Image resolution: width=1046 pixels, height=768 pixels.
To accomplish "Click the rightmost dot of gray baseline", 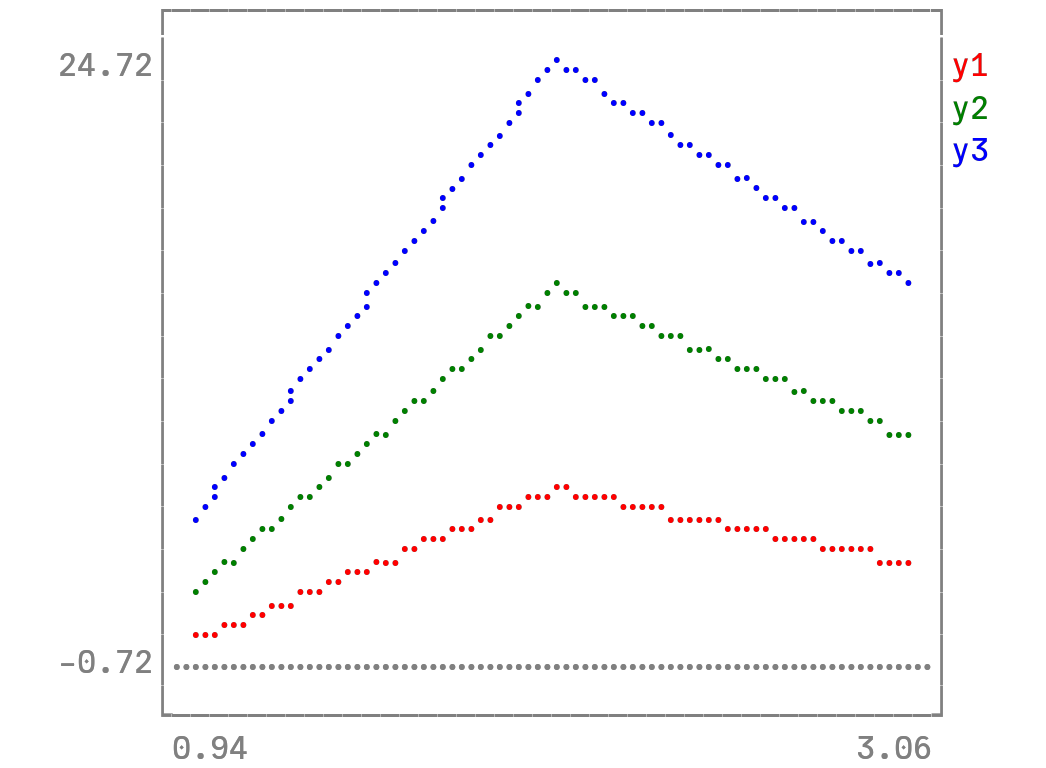I will [928, 667].
